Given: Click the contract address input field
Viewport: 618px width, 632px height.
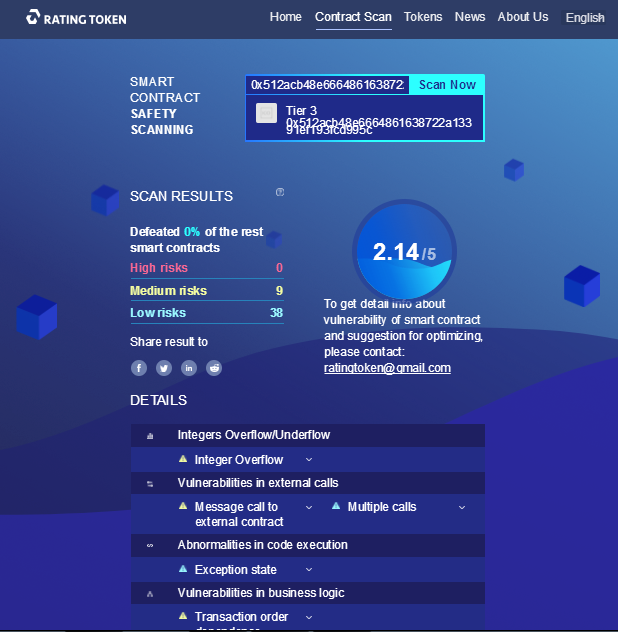Looking at the screenshot, I should 327,85.
